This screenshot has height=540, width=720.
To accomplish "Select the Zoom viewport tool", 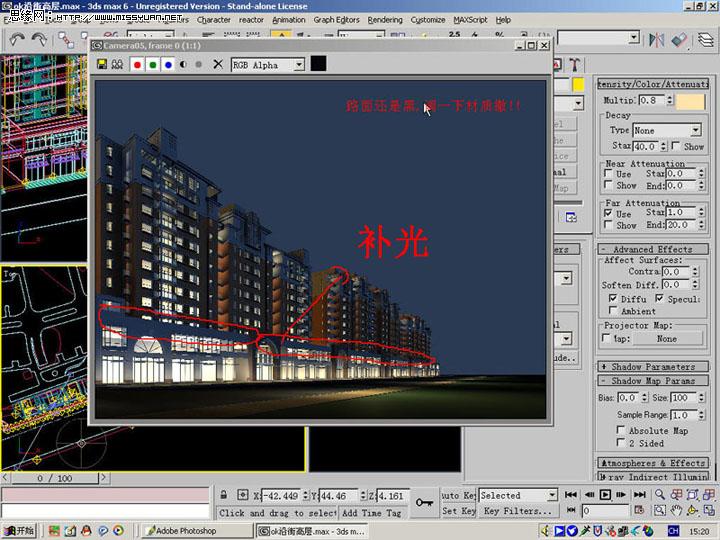I will pos(660,495).
